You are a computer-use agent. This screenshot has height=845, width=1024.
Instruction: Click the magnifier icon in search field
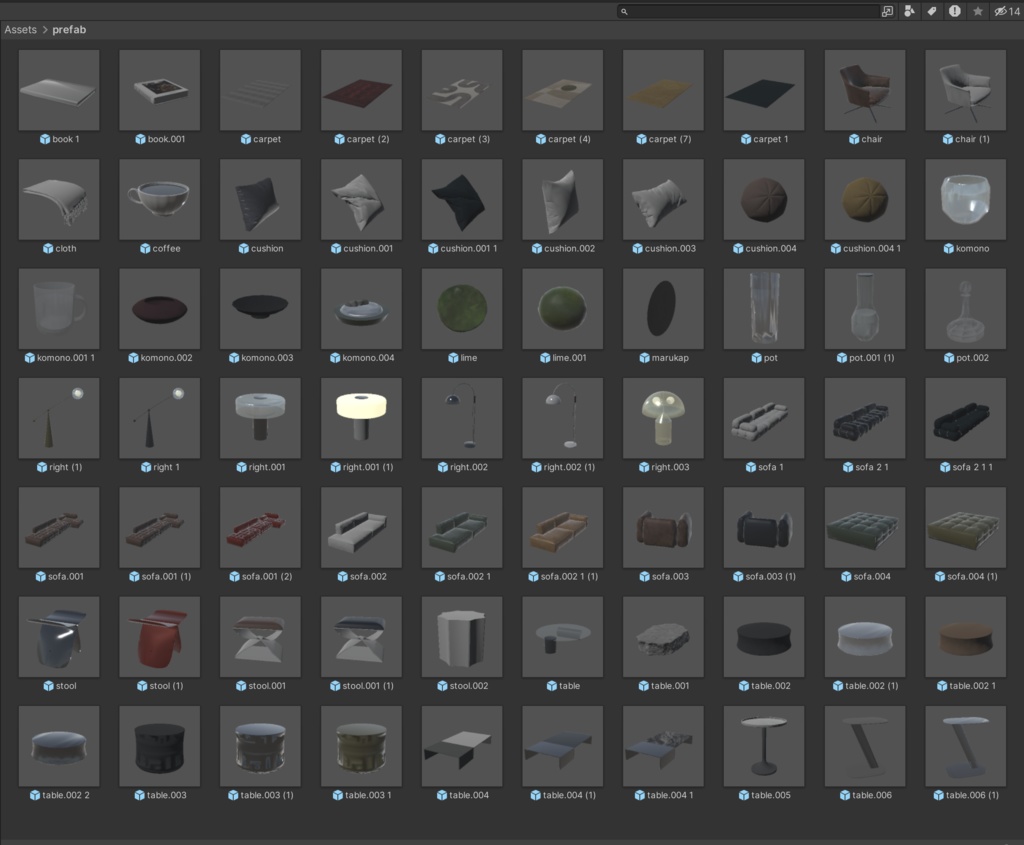[625, 11]
